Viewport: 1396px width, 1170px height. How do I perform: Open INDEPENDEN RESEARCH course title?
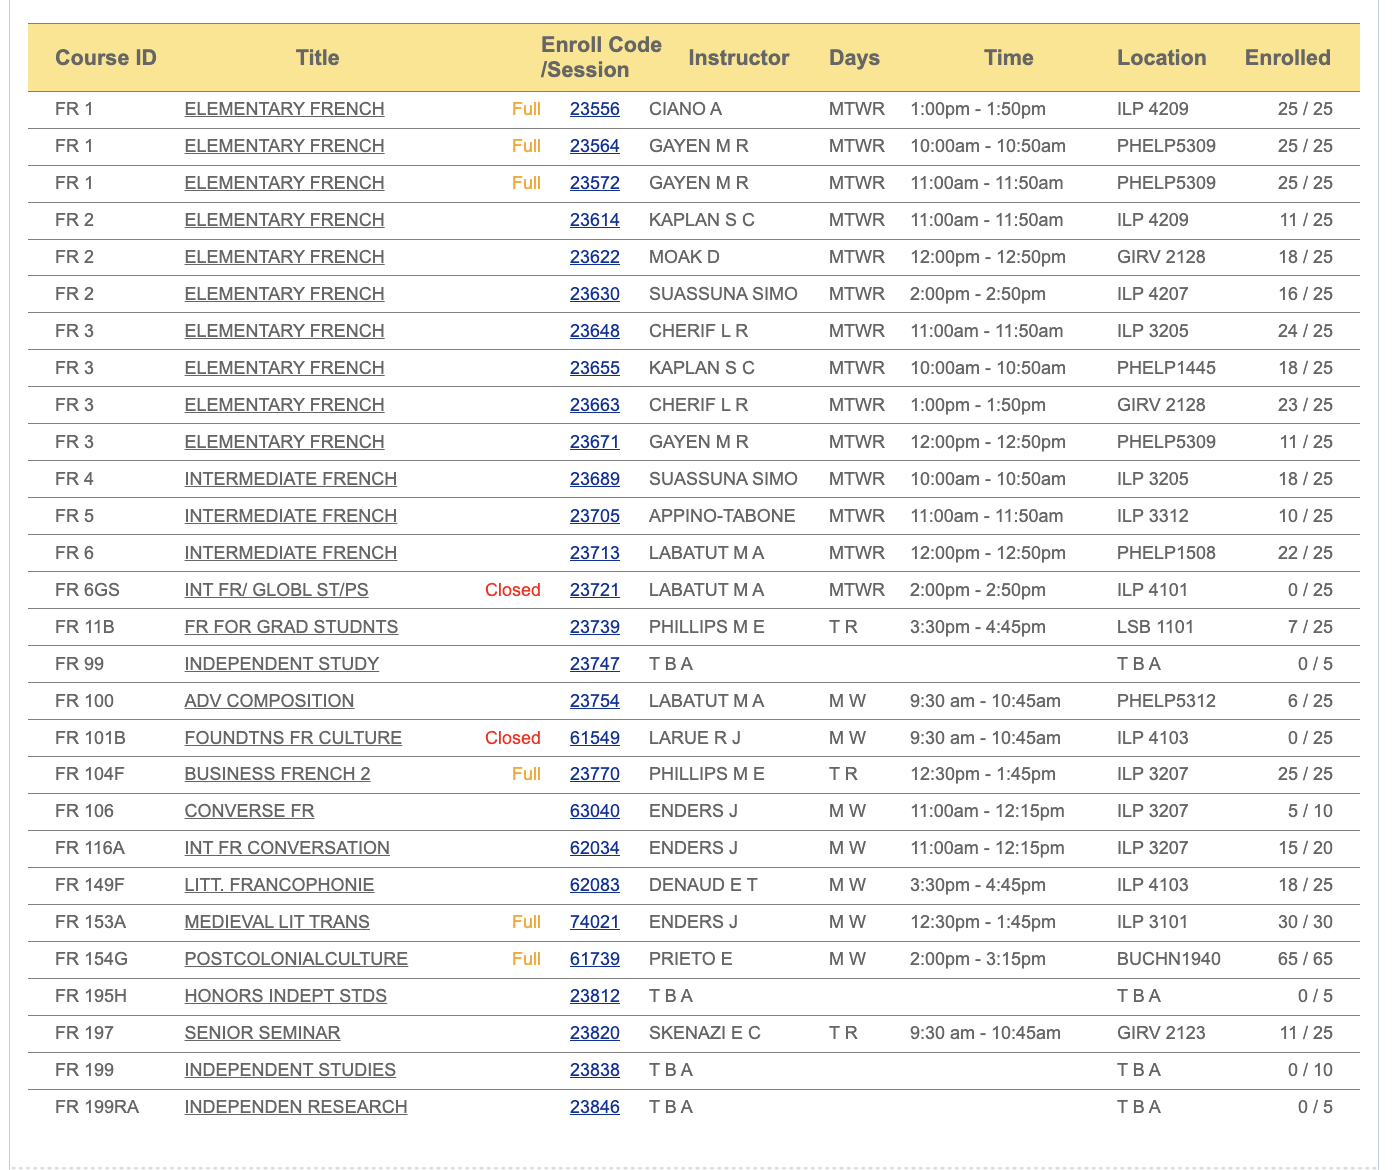pos(296,1107)
